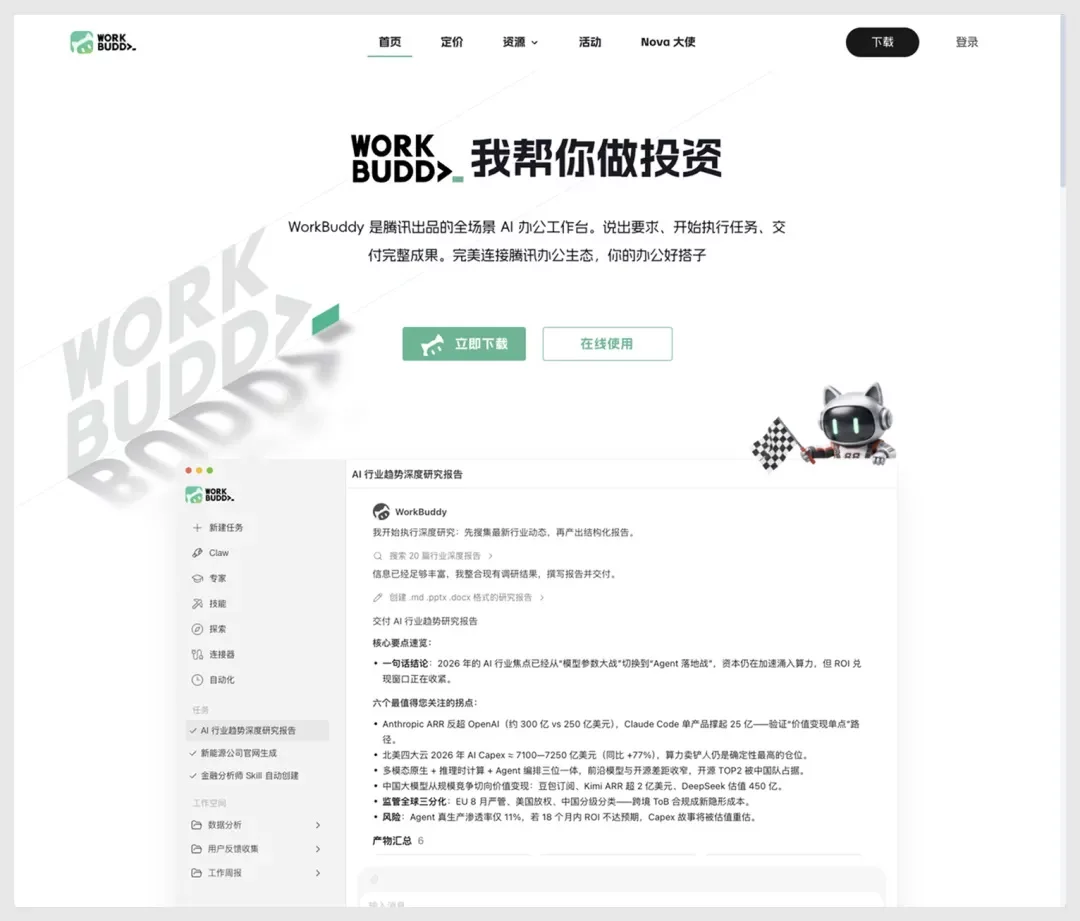Click the WorkBuddy chat avatar icon
This screenshot has width=1080, height=921.
tap(381, 511)
